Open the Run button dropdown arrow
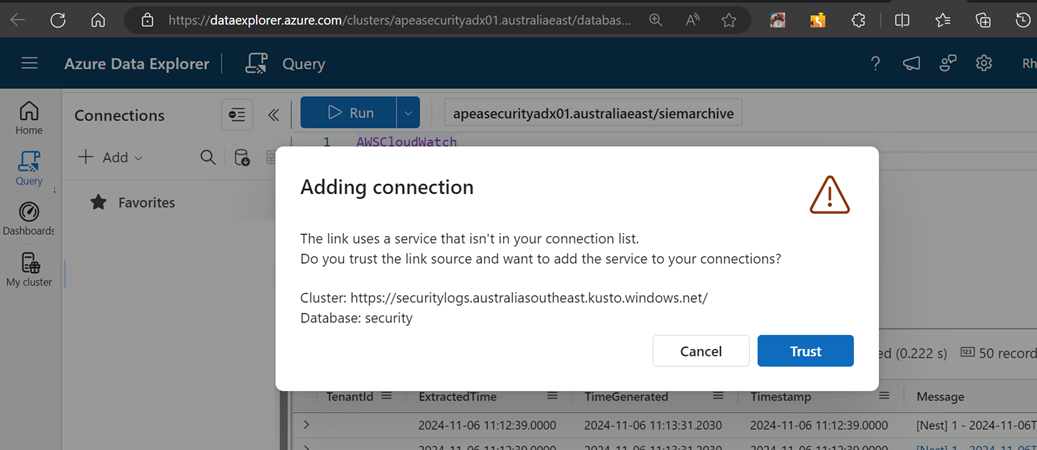Image resolution: width=1037 pixels, height=450 pixels. click(x=408, y=112)
